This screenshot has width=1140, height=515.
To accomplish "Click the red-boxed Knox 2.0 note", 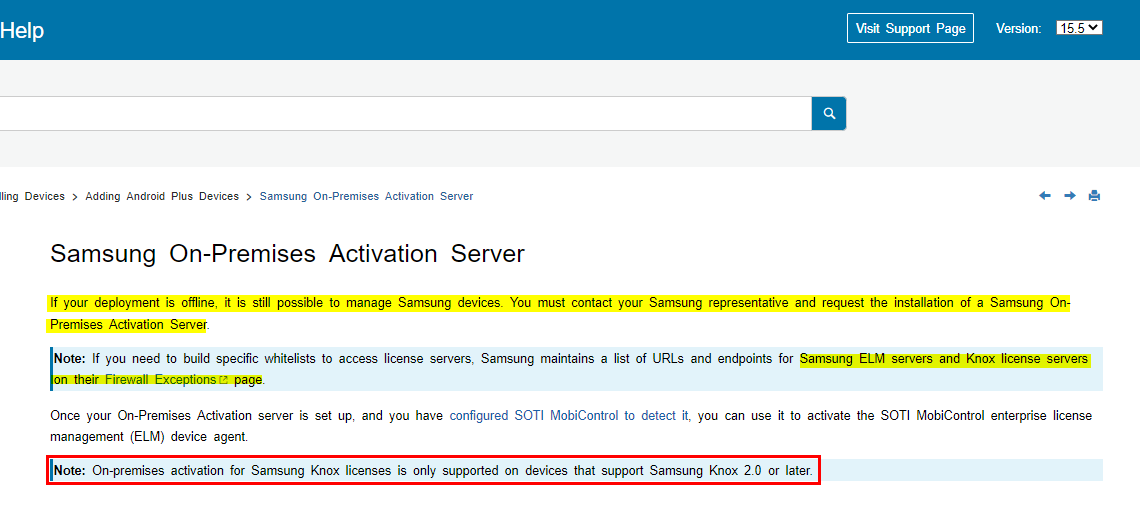I will point(432,470).
